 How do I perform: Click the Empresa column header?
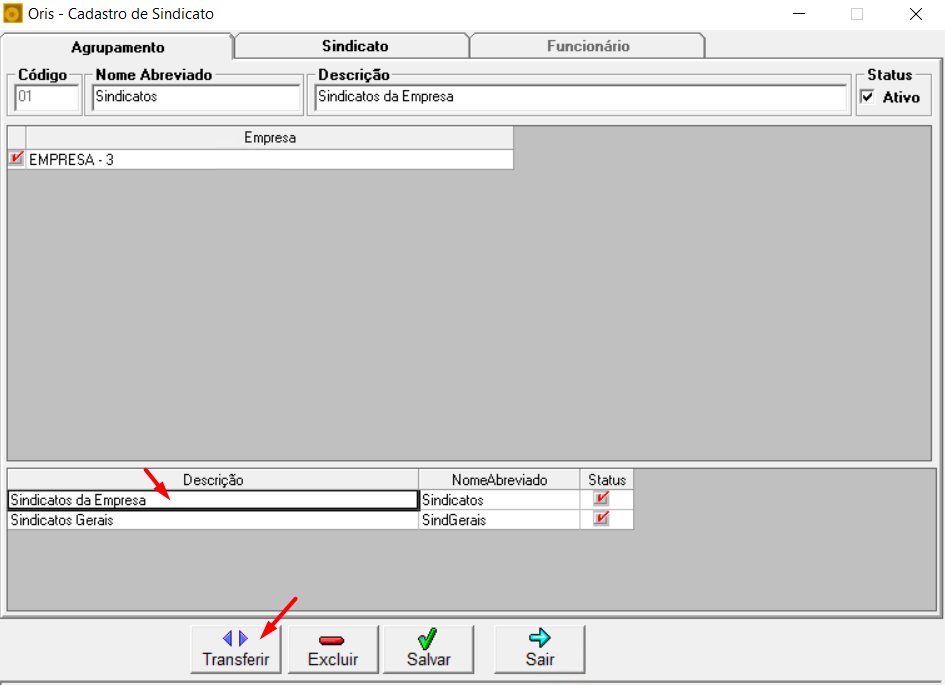269,138
